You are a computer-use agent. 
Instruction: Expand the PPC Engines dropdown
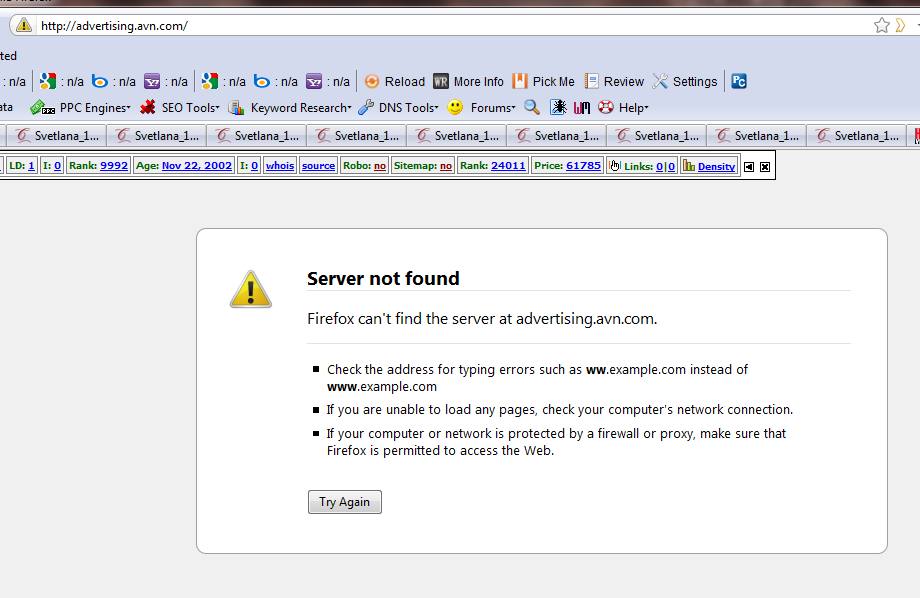coord(80,107)
